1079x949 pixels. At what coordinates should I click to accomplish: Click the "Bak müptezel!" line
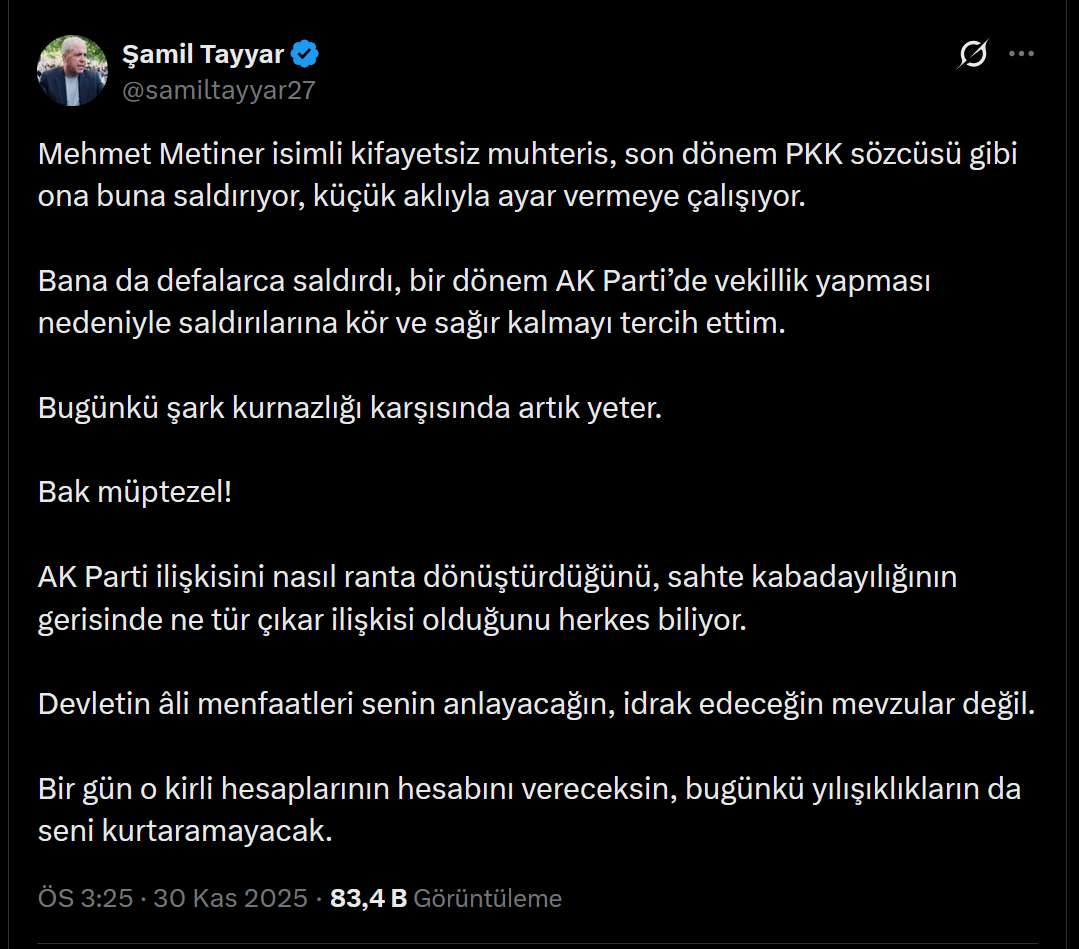(x=134, y=492)
